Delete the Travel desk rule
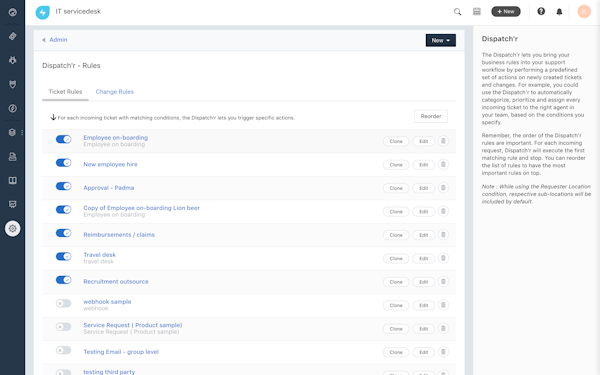 click(443, 258)
